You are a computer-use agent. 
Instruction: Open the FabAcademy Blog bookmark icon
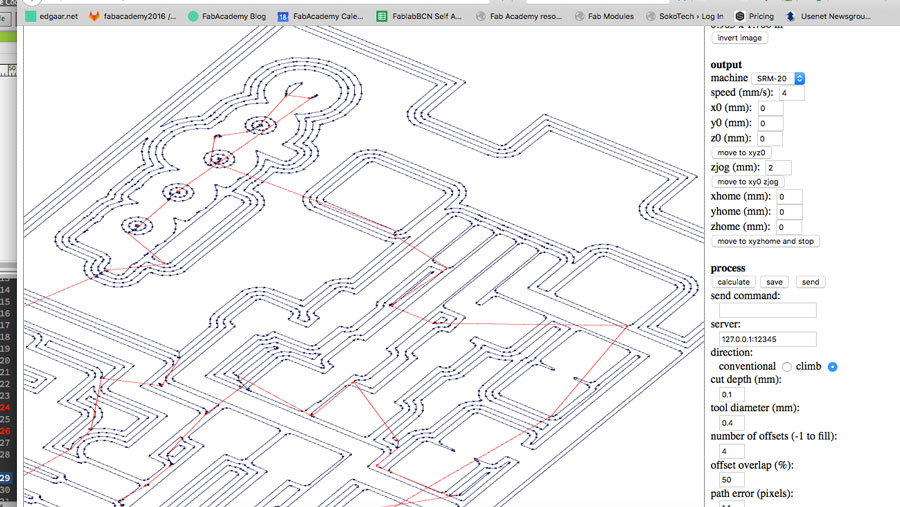[x=193, y=16]
